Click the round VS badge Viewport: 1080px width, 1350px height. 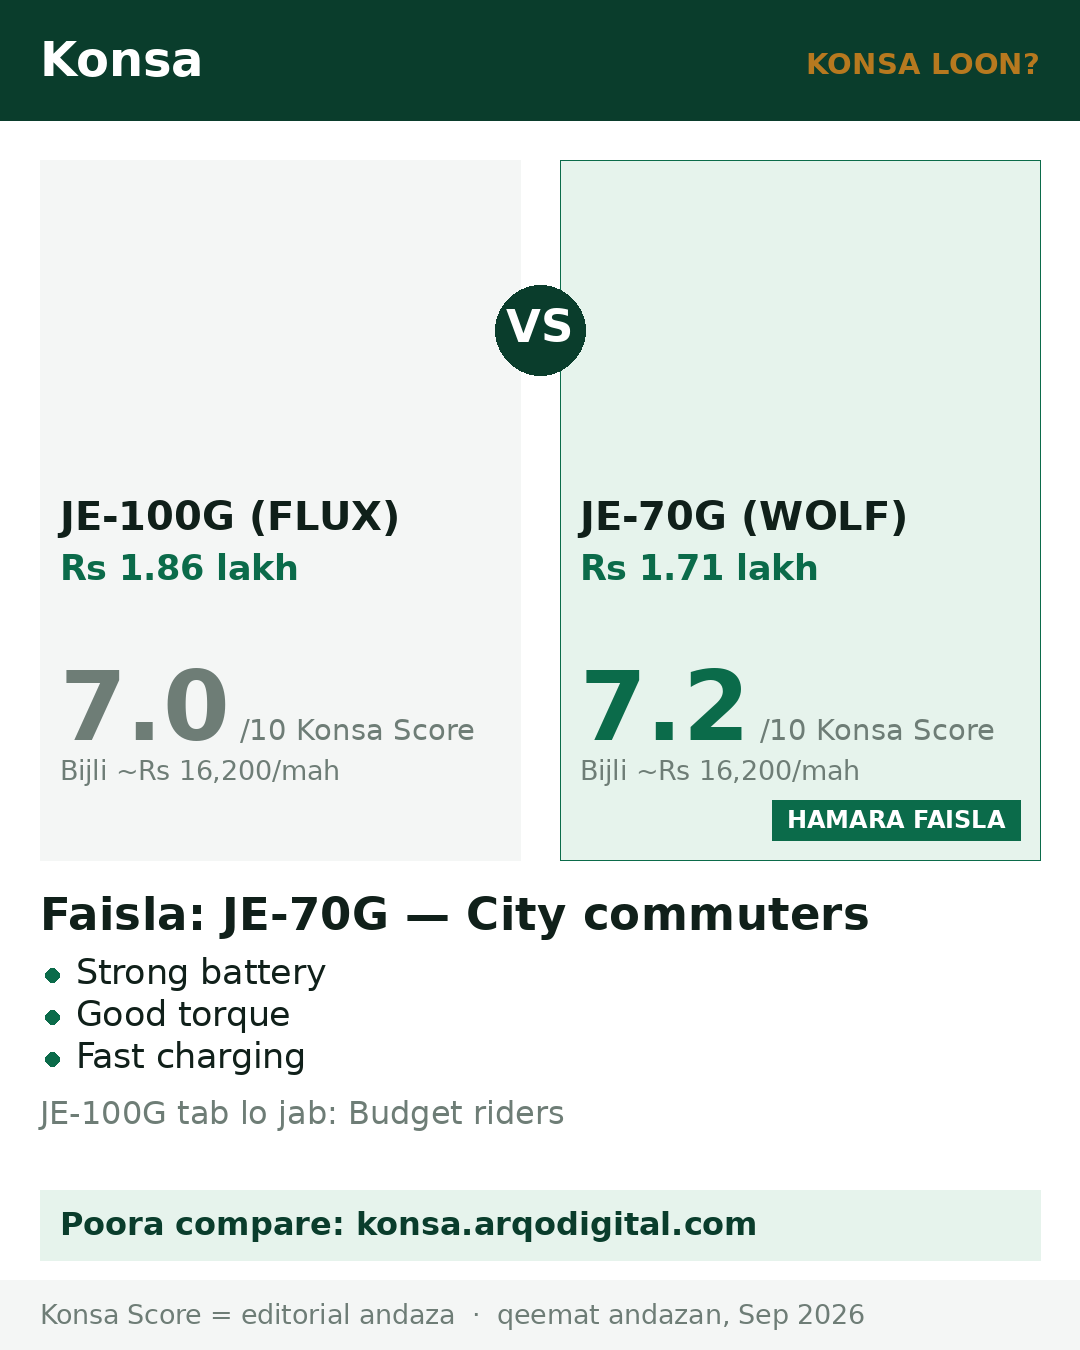[540, 330]
